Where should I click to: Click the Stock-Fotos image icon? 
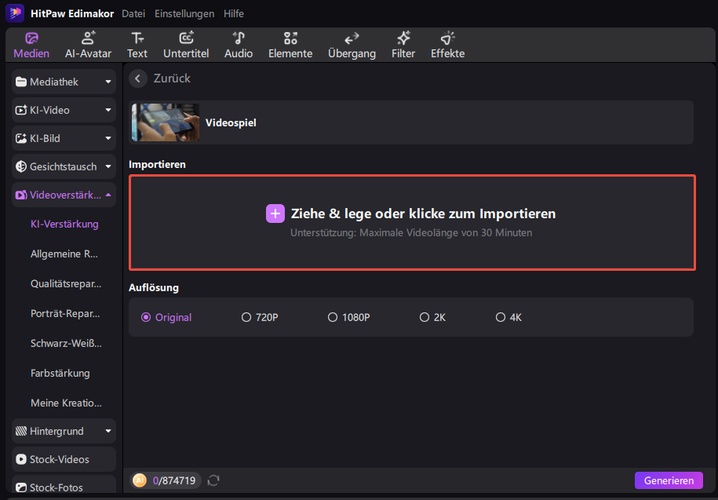[21, 488]
